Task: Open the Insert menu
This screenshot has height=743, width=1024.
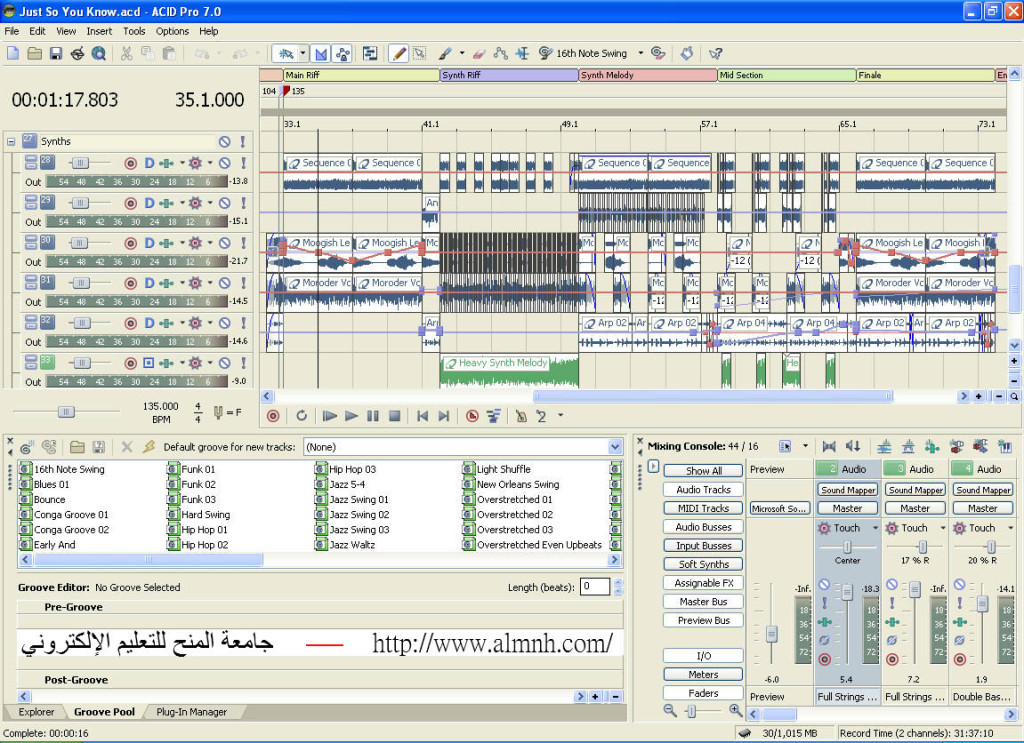Action: point(99,31)
